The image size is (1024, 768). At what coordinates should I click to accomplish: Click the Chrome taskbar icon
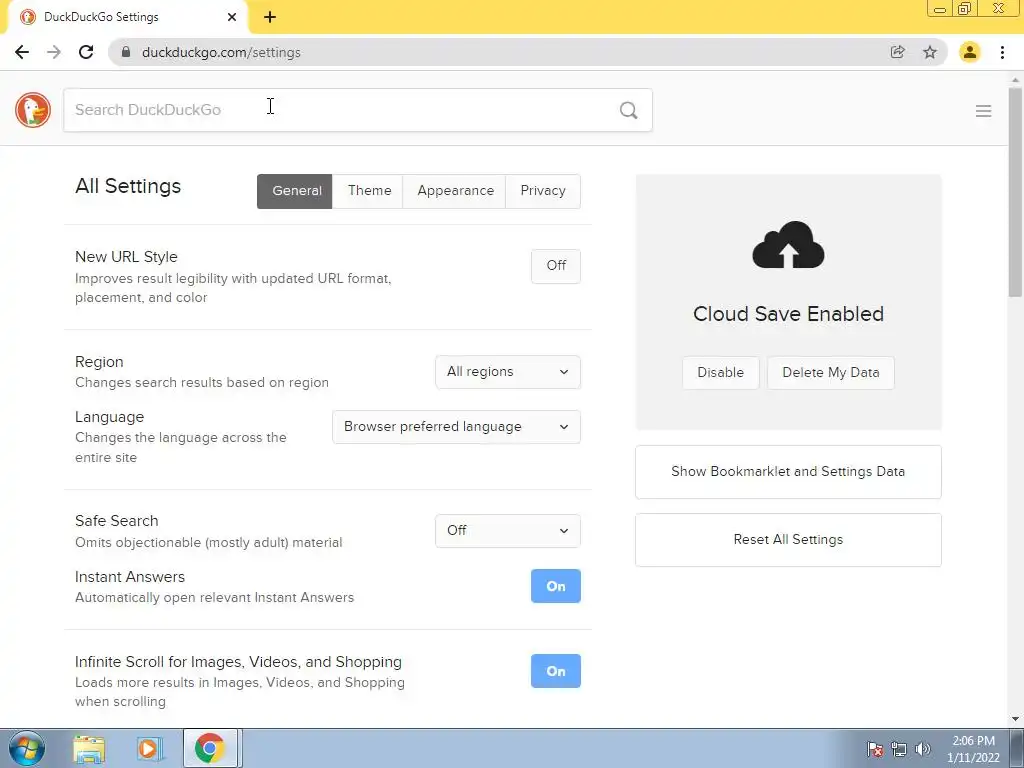(210, 748)
